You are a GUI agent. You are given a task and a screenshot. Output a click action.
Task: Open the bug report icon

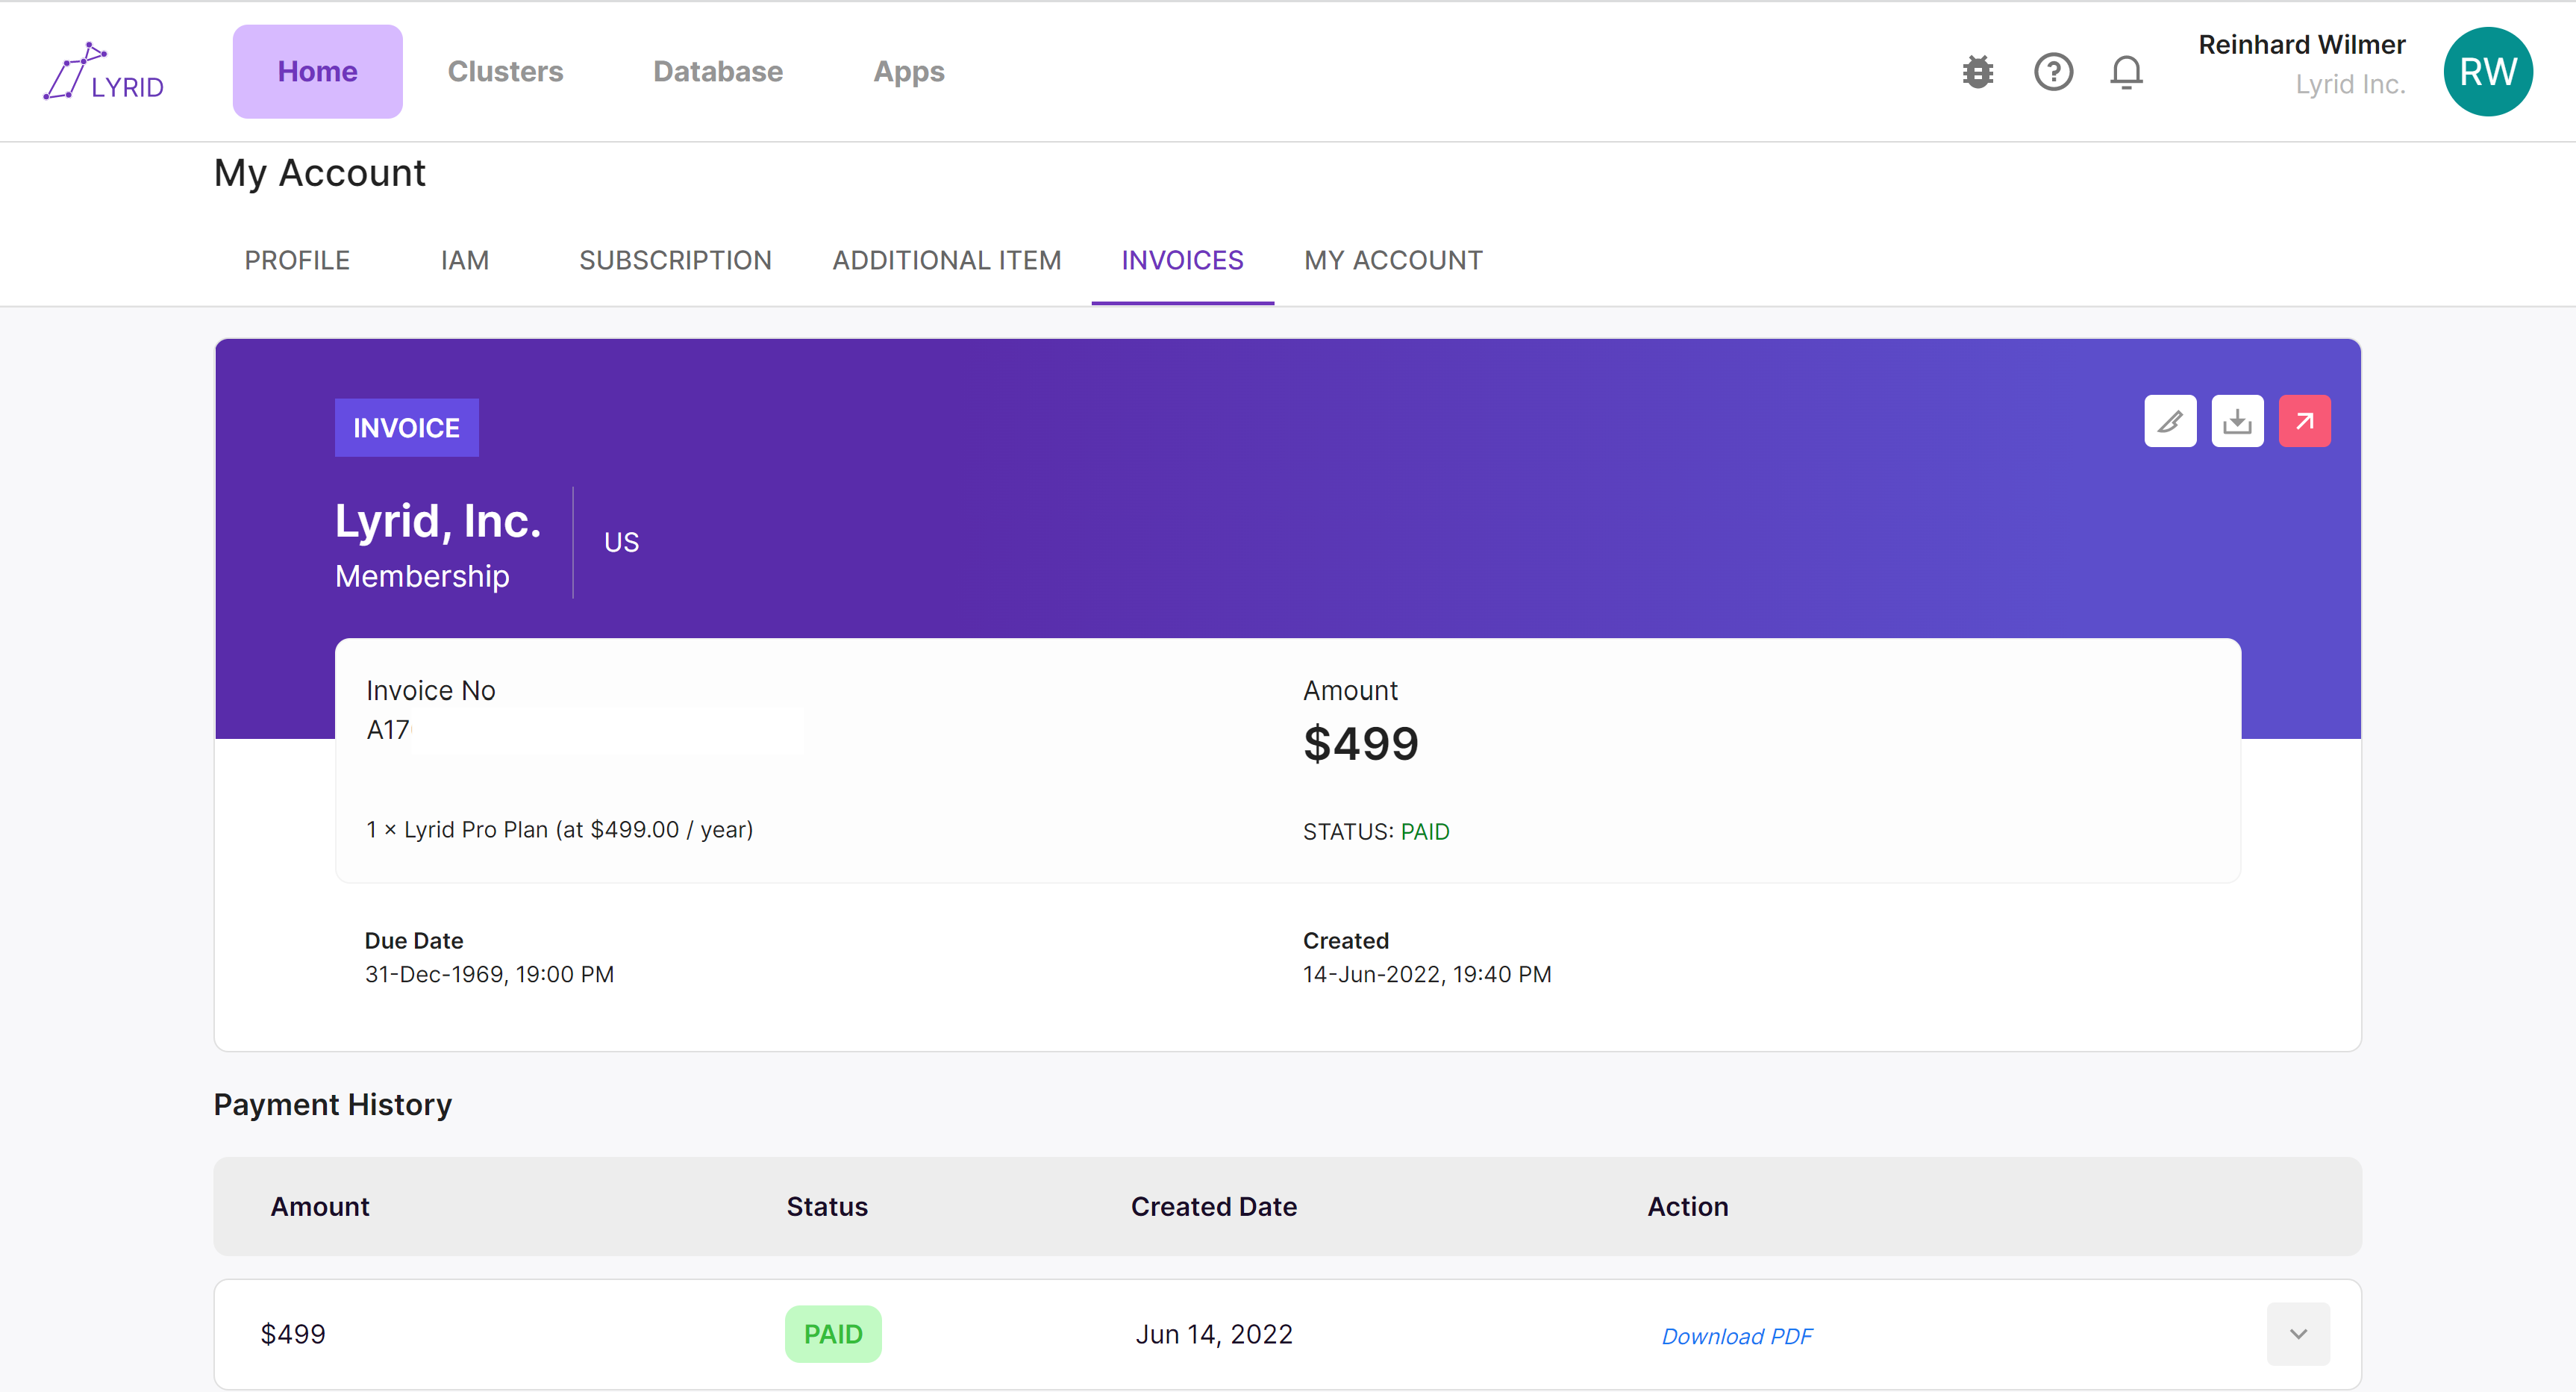1977,72
